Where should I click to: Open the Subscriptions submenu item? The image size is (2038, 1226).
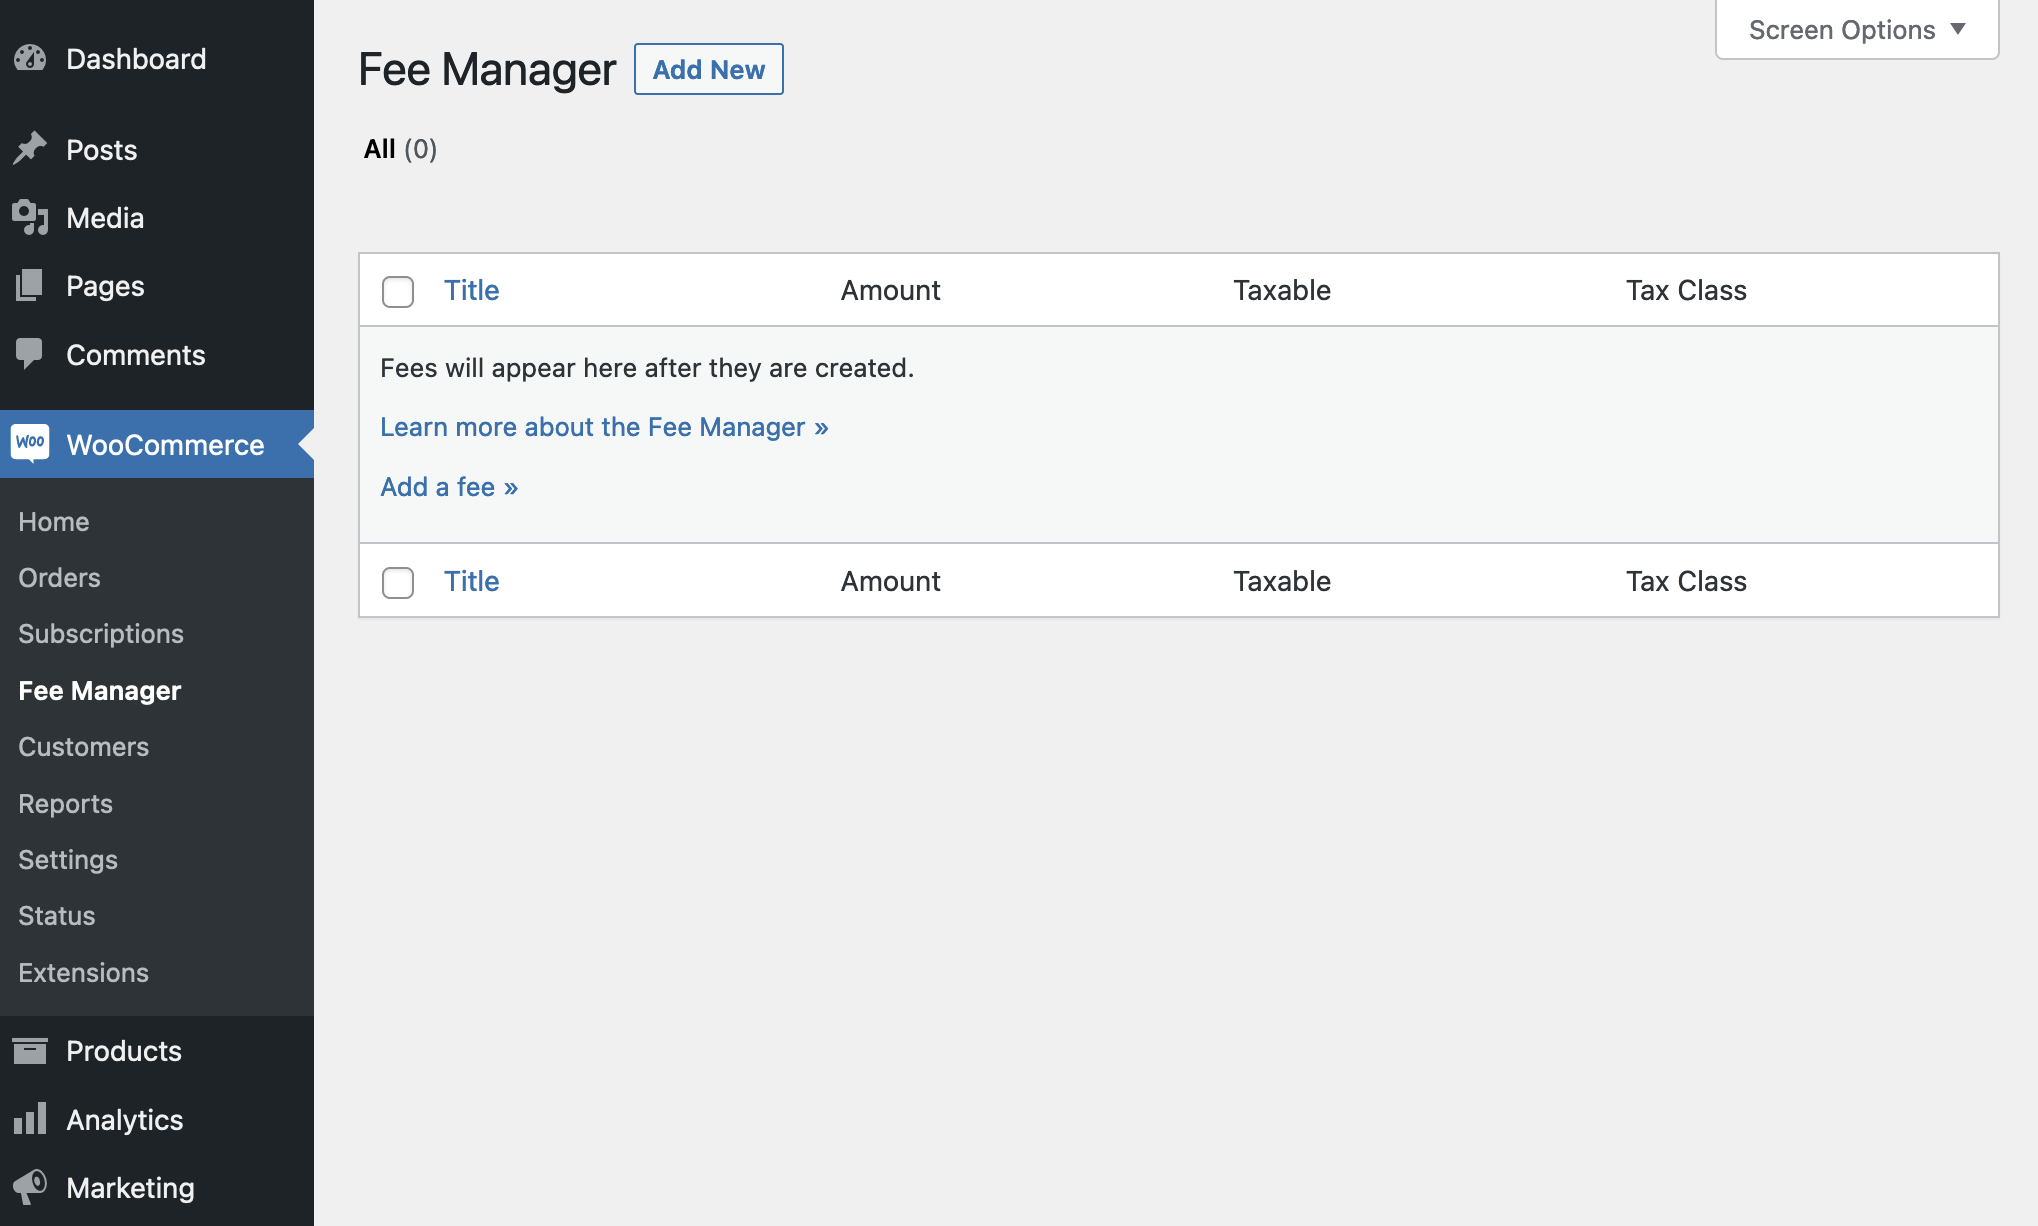click(x=101, y=633)
